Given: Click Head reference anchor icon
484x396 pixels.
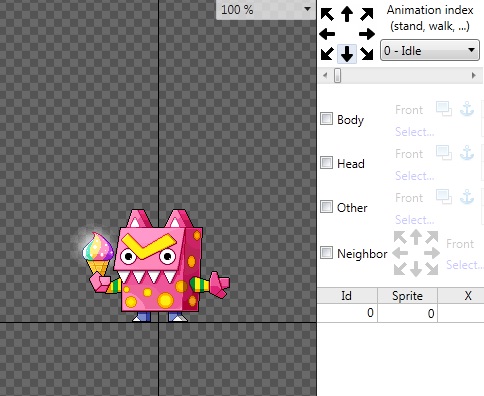Looking at the screenshot, I should point(467,153).
